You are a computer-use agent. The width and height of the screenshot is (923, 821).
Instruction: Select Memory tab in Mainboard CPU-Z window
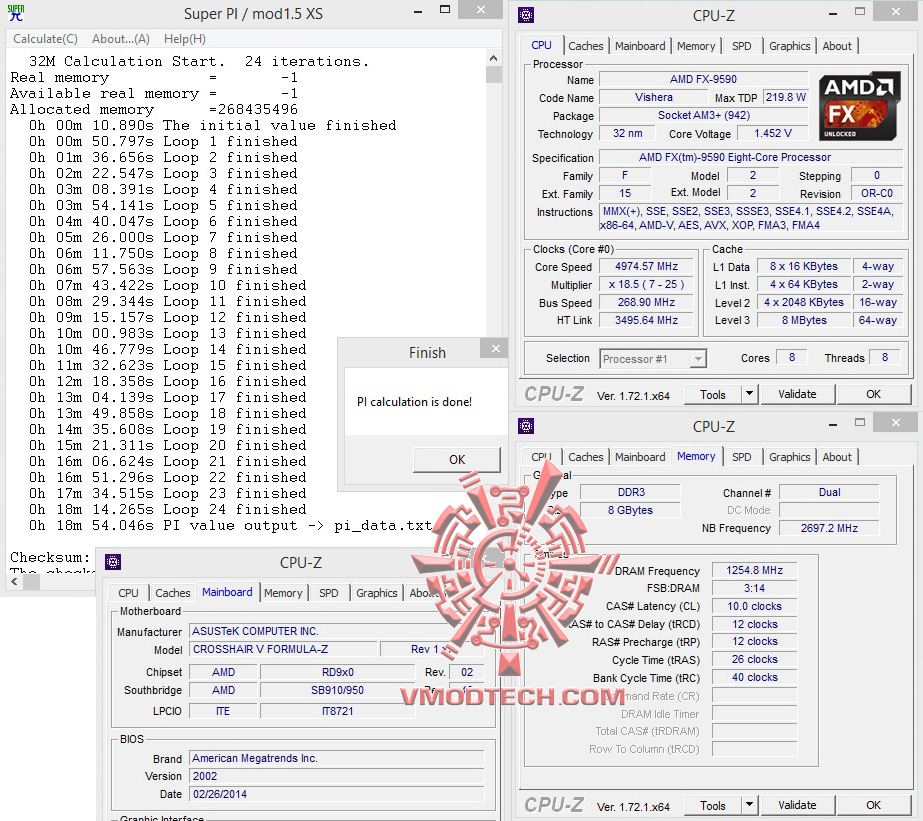pos(283,593)
